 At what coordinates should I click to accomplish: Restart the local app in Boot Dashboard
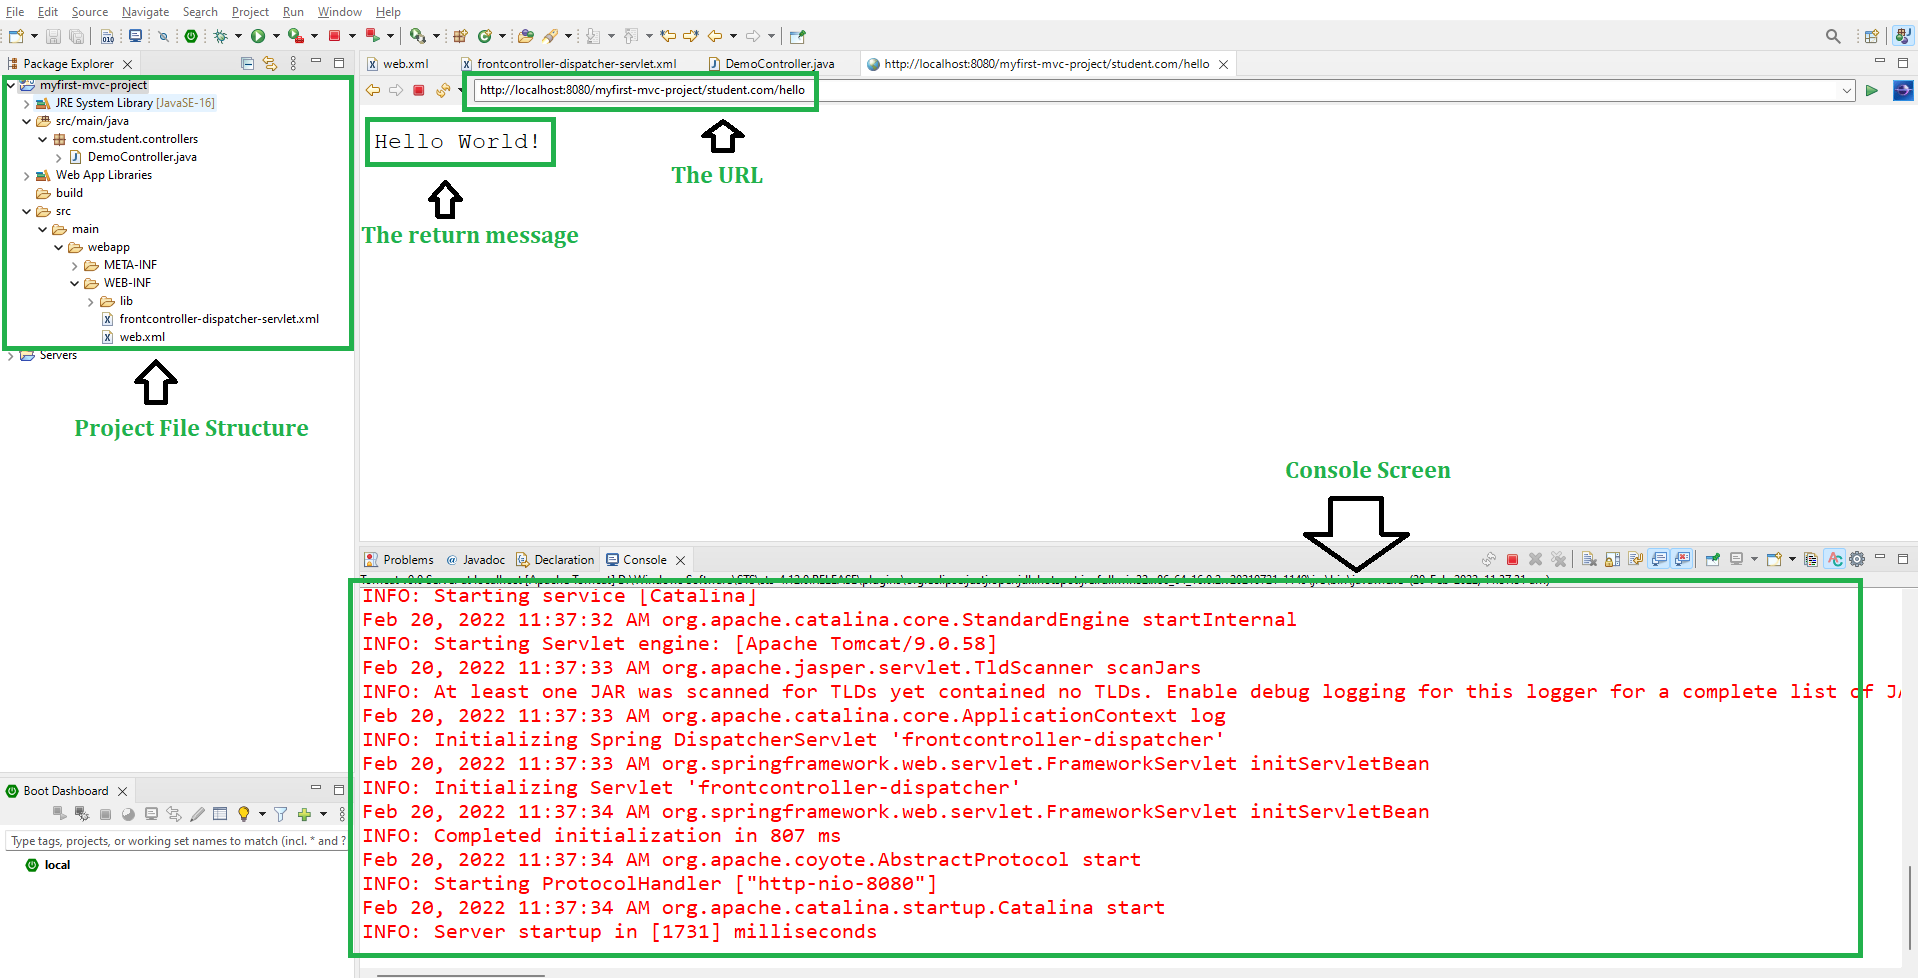click(x=128, y=814)
